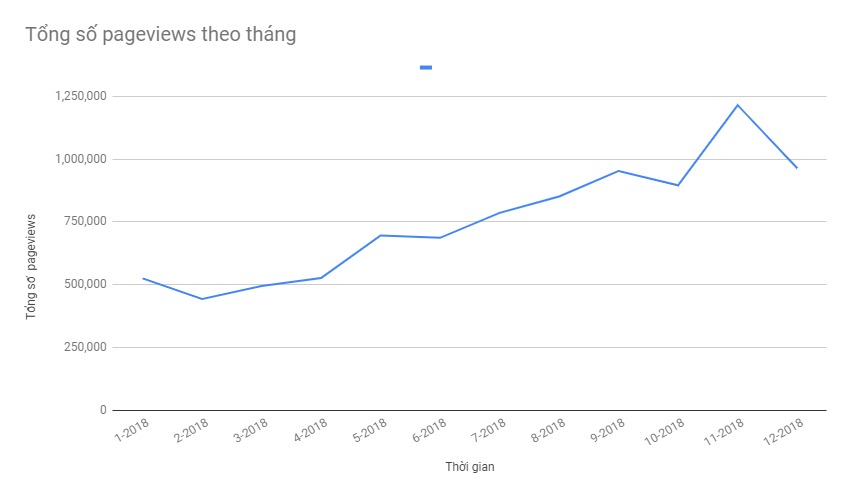This screenshot has width=851, height=498.
Task: Click the 250,000 y-axis label
Action: pyautogui.click(x=85, y=347)
